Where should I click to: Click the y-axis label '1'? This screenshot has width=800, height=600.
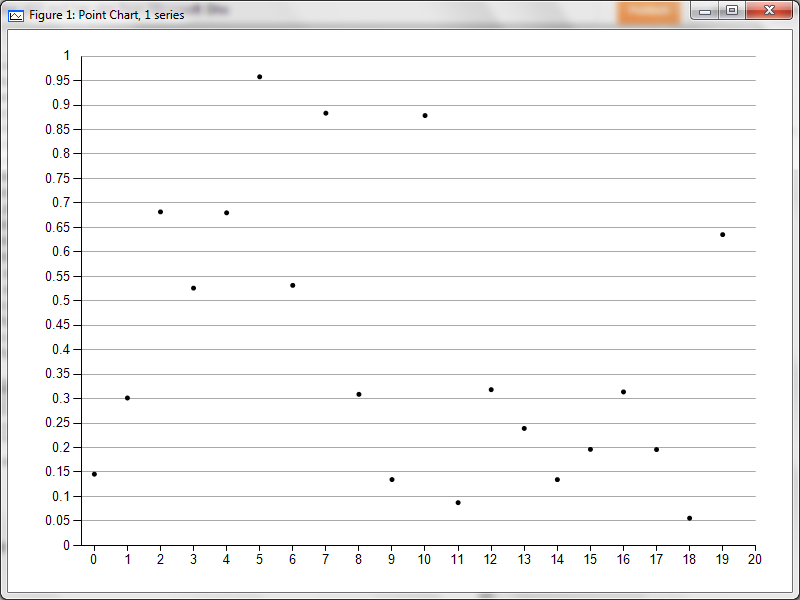67,56
